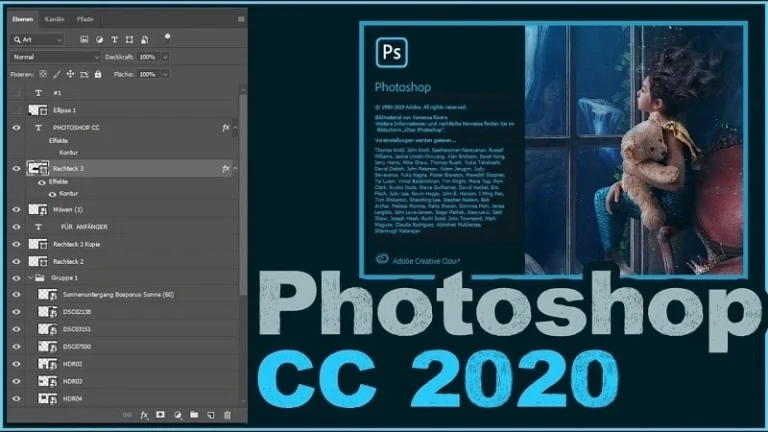
Task: Switch to the Pfade tab
Action: (86, 19)
